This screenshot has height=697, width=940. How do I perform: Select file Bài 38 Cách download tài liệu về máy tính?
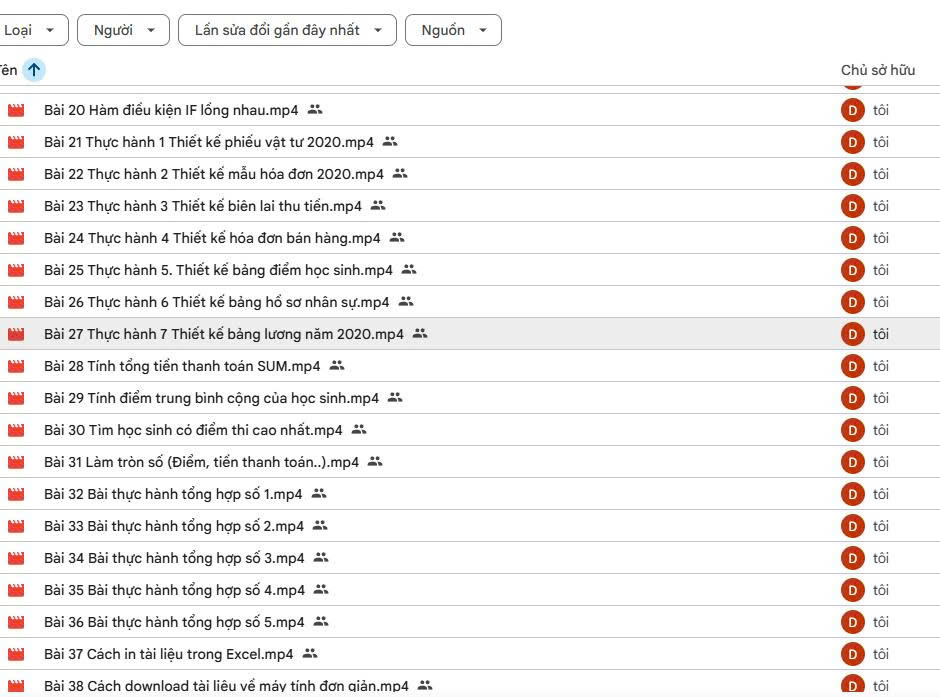(x=226, y=686)
